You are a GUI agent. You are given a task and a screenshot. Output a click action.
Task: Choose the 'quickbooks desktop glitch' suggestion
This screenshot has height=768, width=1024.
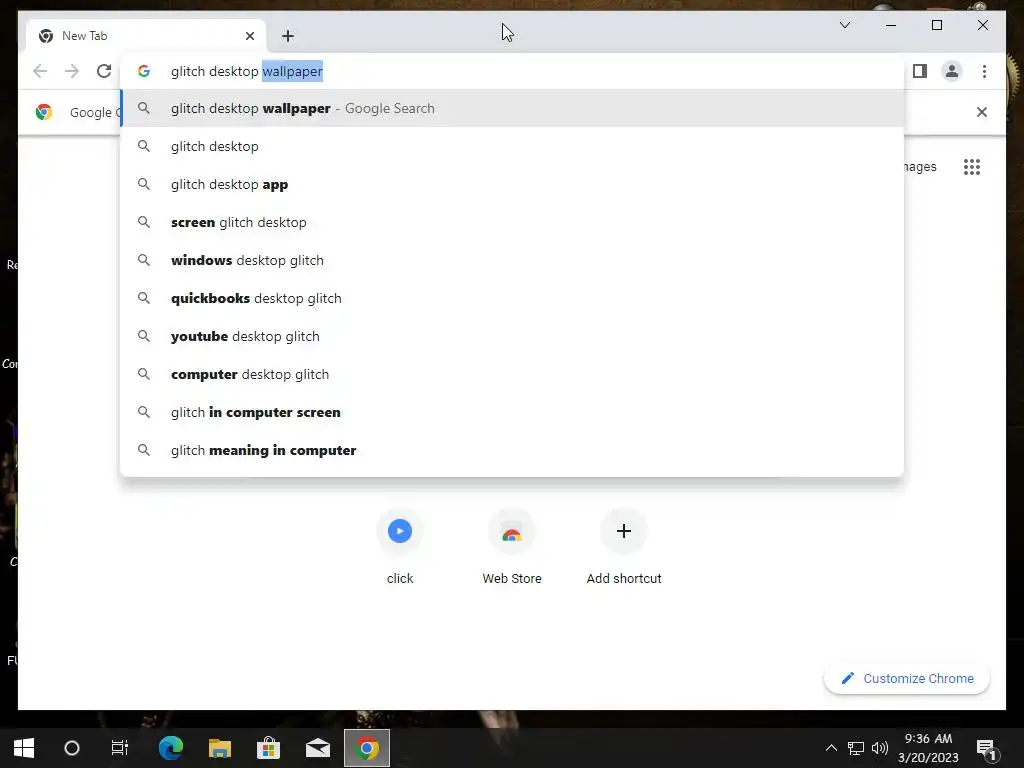point(513,298)
